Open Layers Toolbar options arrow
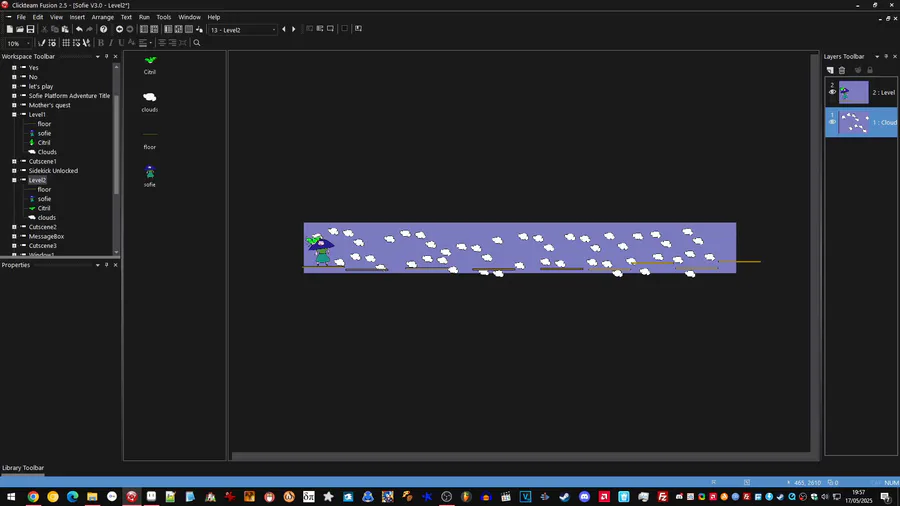This screenshot has width=900, height=506. (x=877, y=56)
